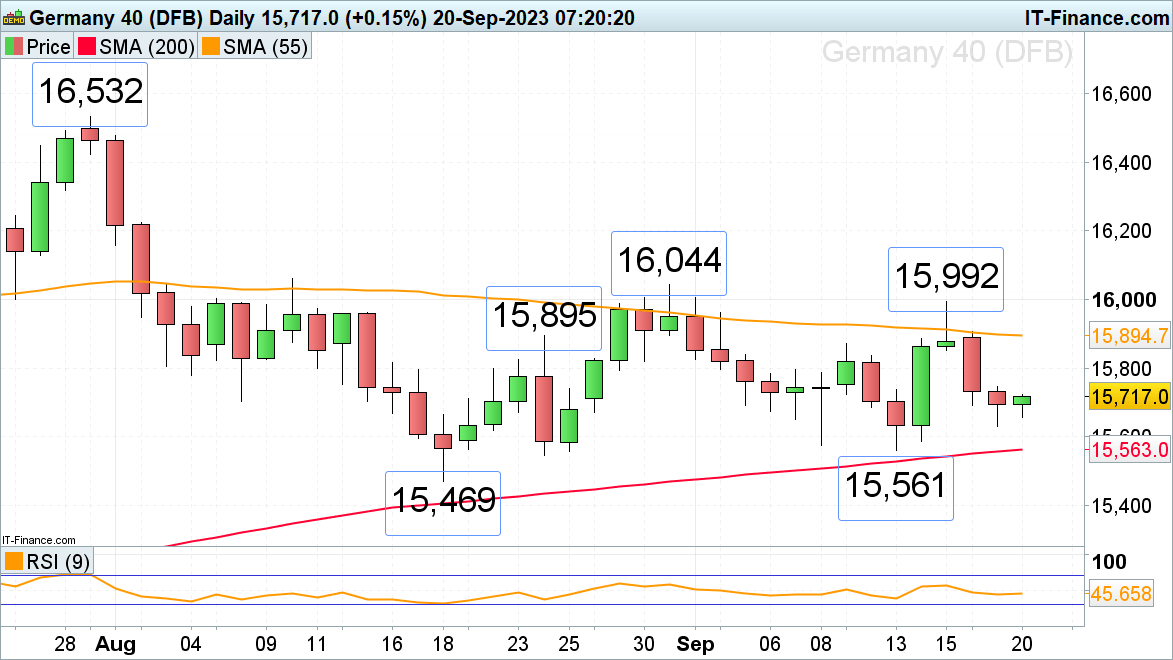Click the 15,992 annotation label

point(946,278)
